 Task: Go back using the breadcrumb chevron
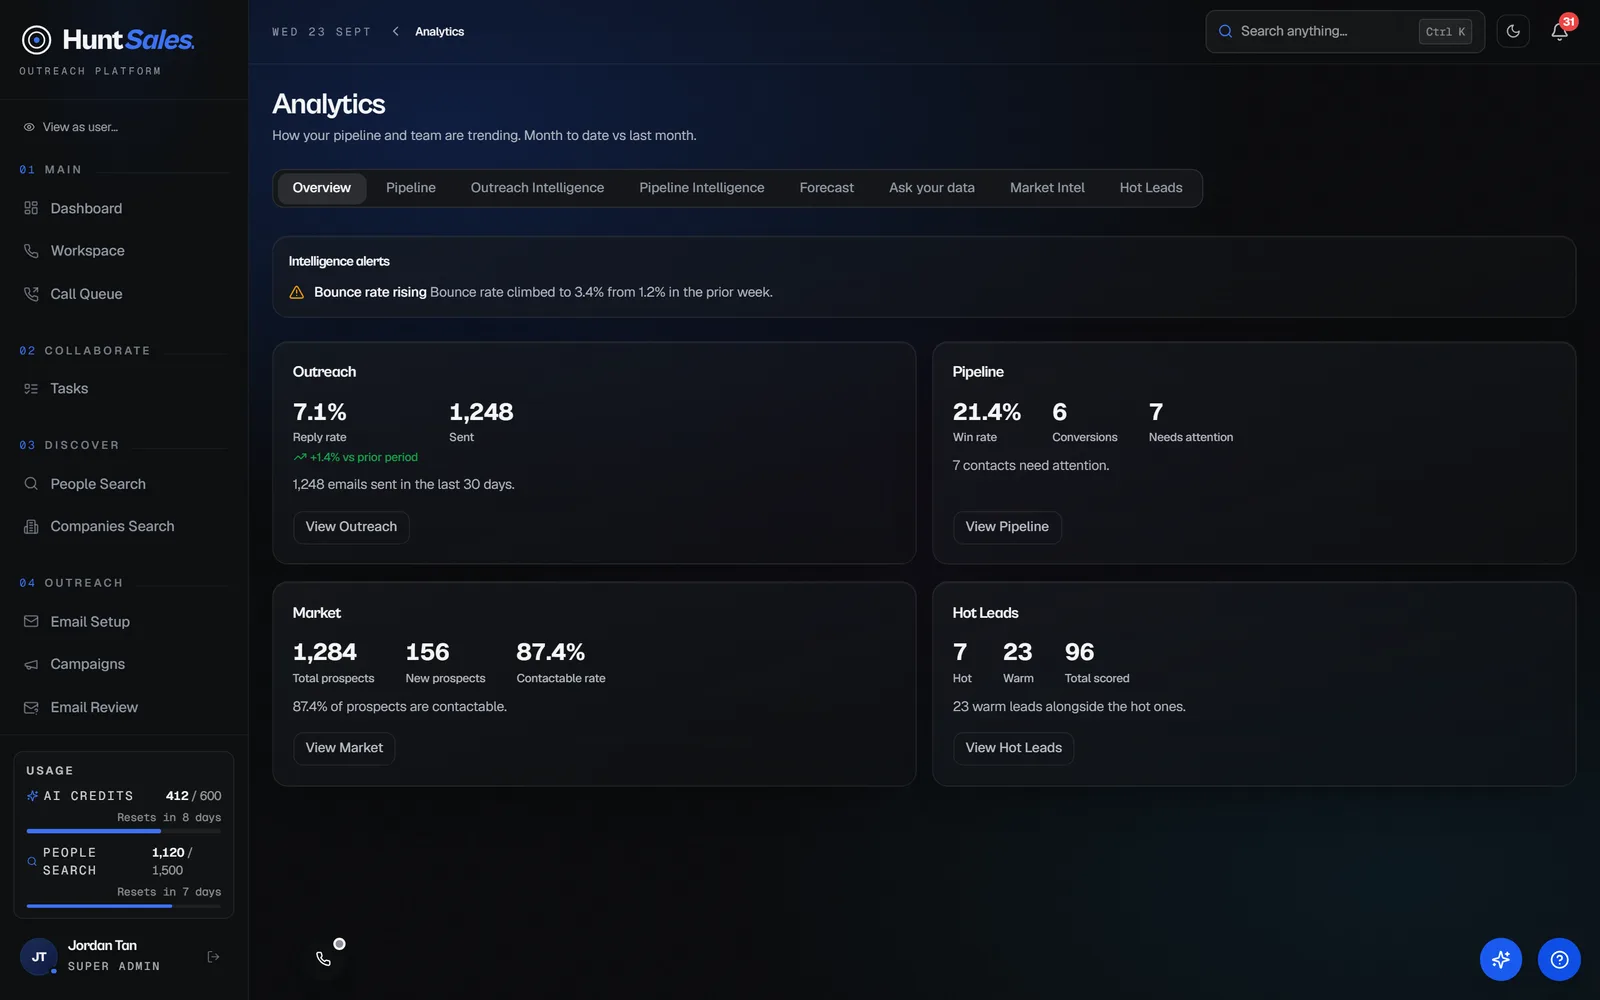pyautogui.click(x=396, y=32)
